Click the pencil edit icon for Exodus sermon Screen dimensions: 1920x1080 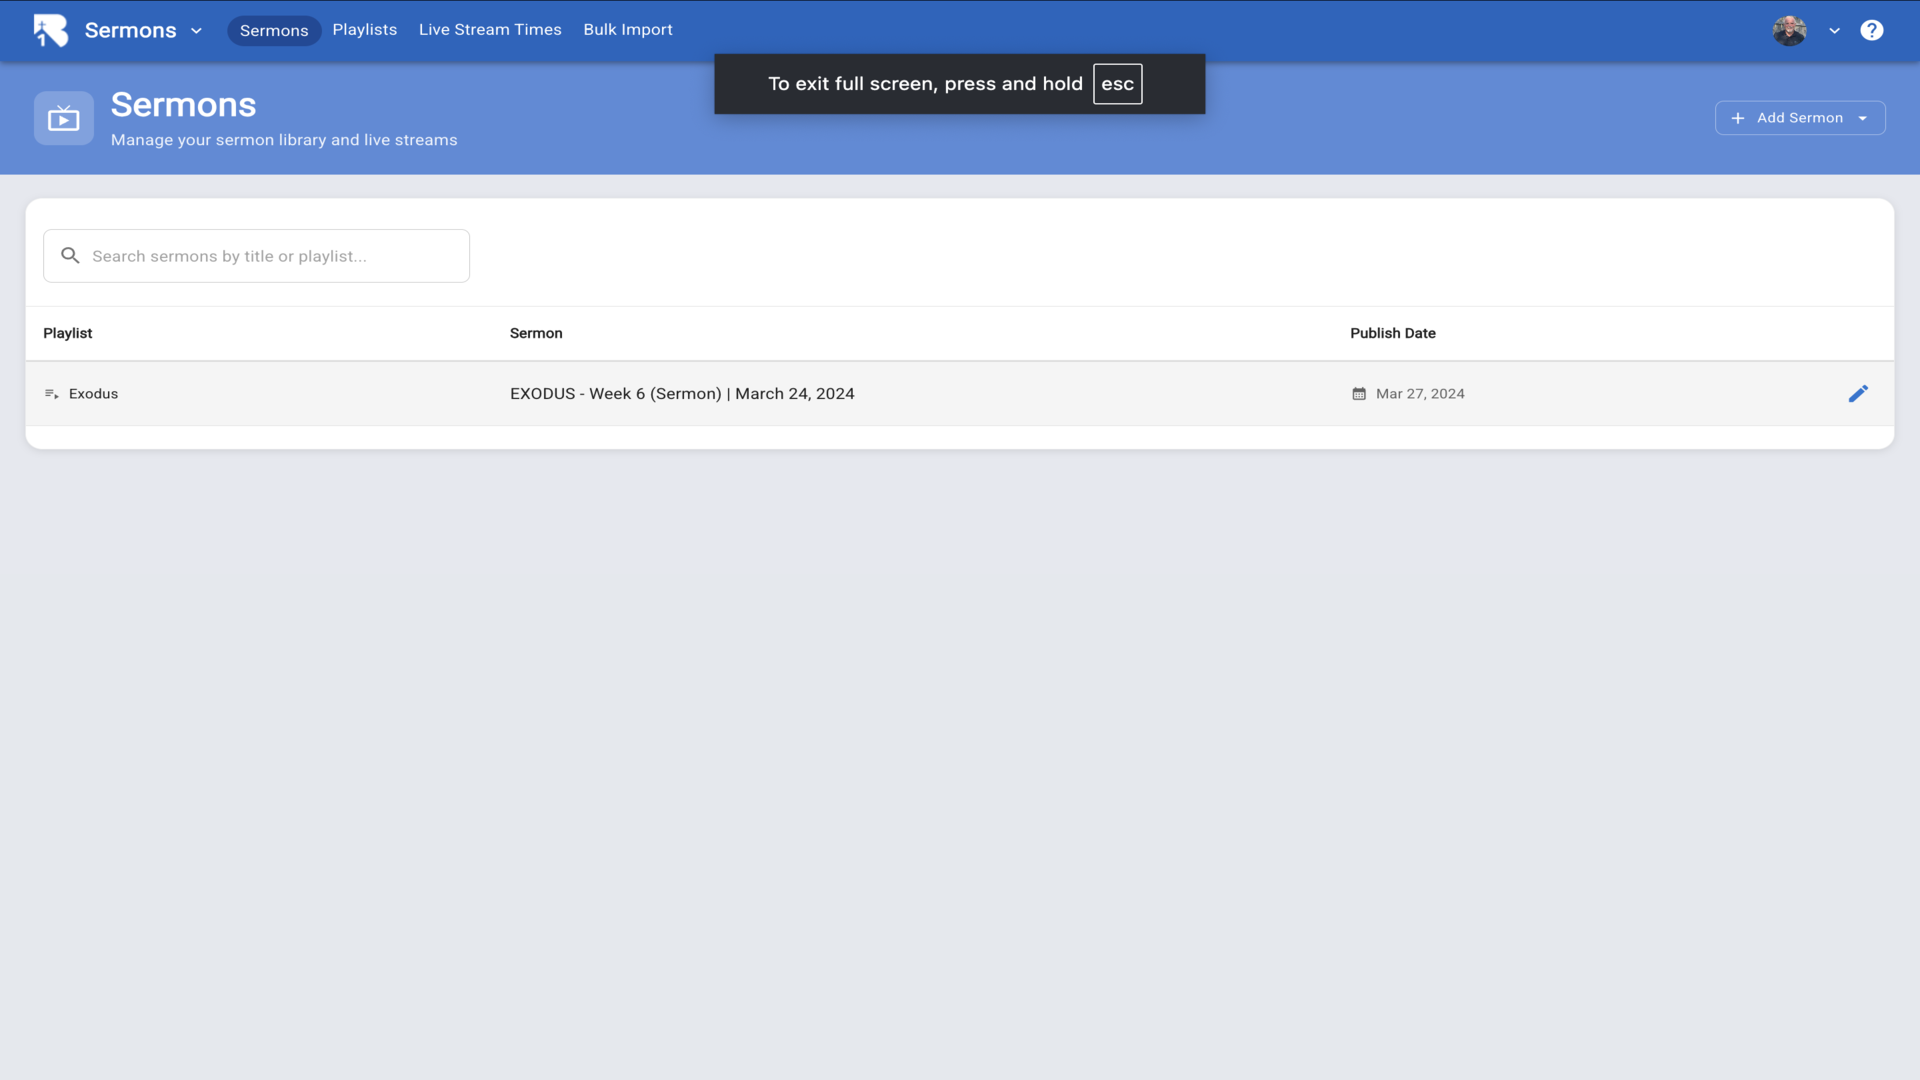point(1858,394)
